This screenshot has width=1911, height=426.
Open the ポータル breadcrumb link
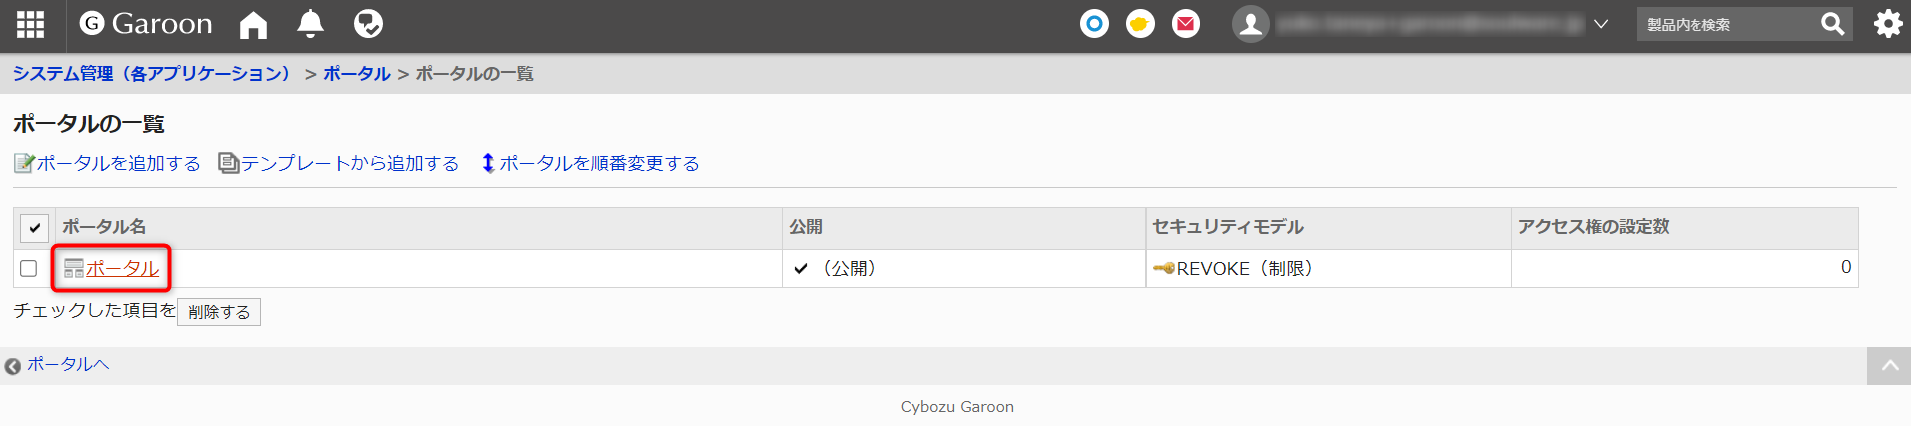click(x=357, y=74)
